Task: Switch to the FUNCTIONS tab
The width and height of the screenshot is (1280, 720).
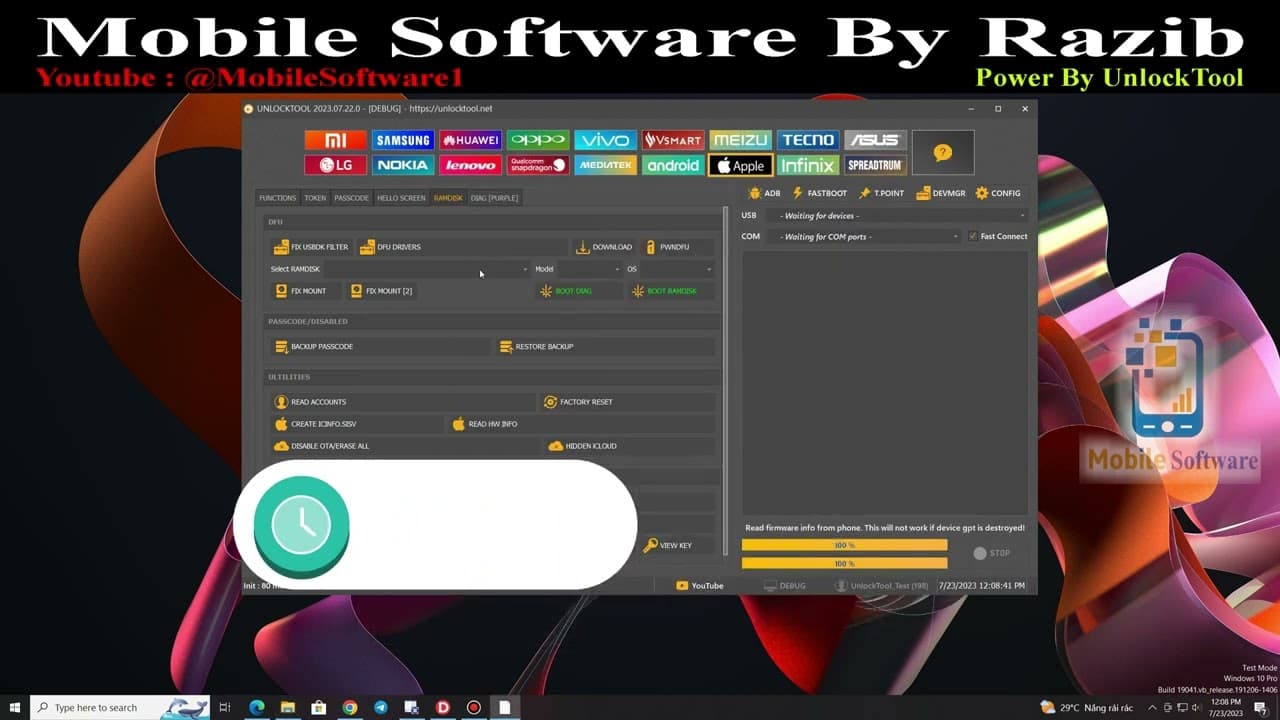Action: pyautogui.click(x=278, y=198)
